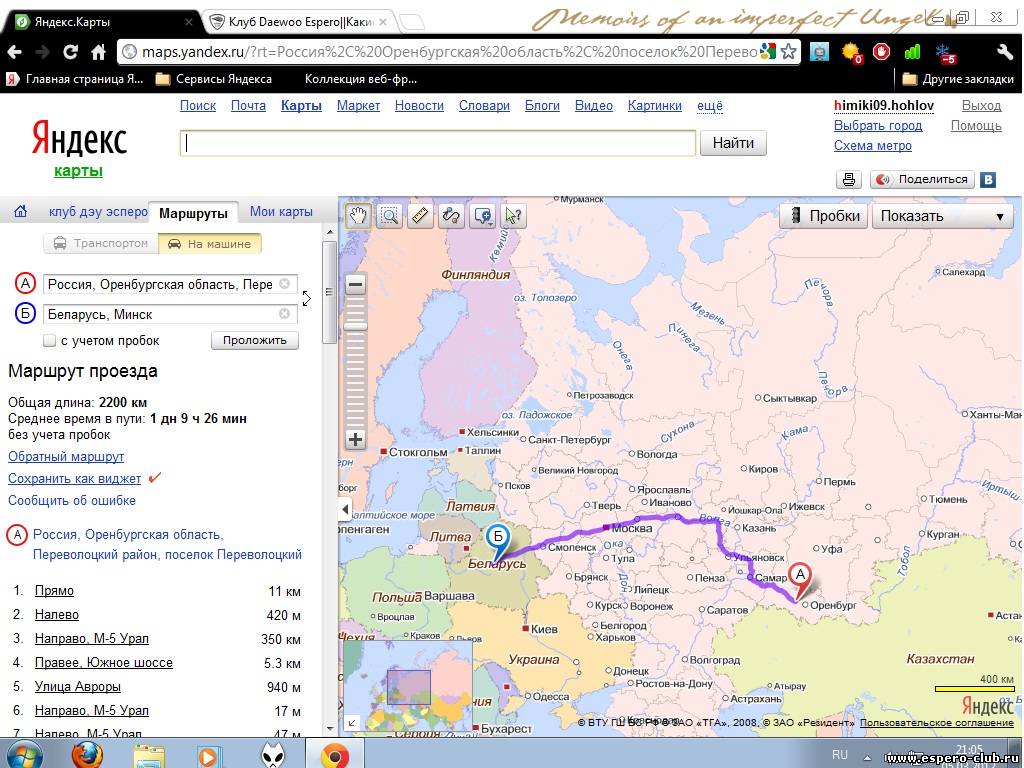This screenshot has width=1024, height=768.
Task: Launch Firefox from the taskbar
Action: coord(86,755)
